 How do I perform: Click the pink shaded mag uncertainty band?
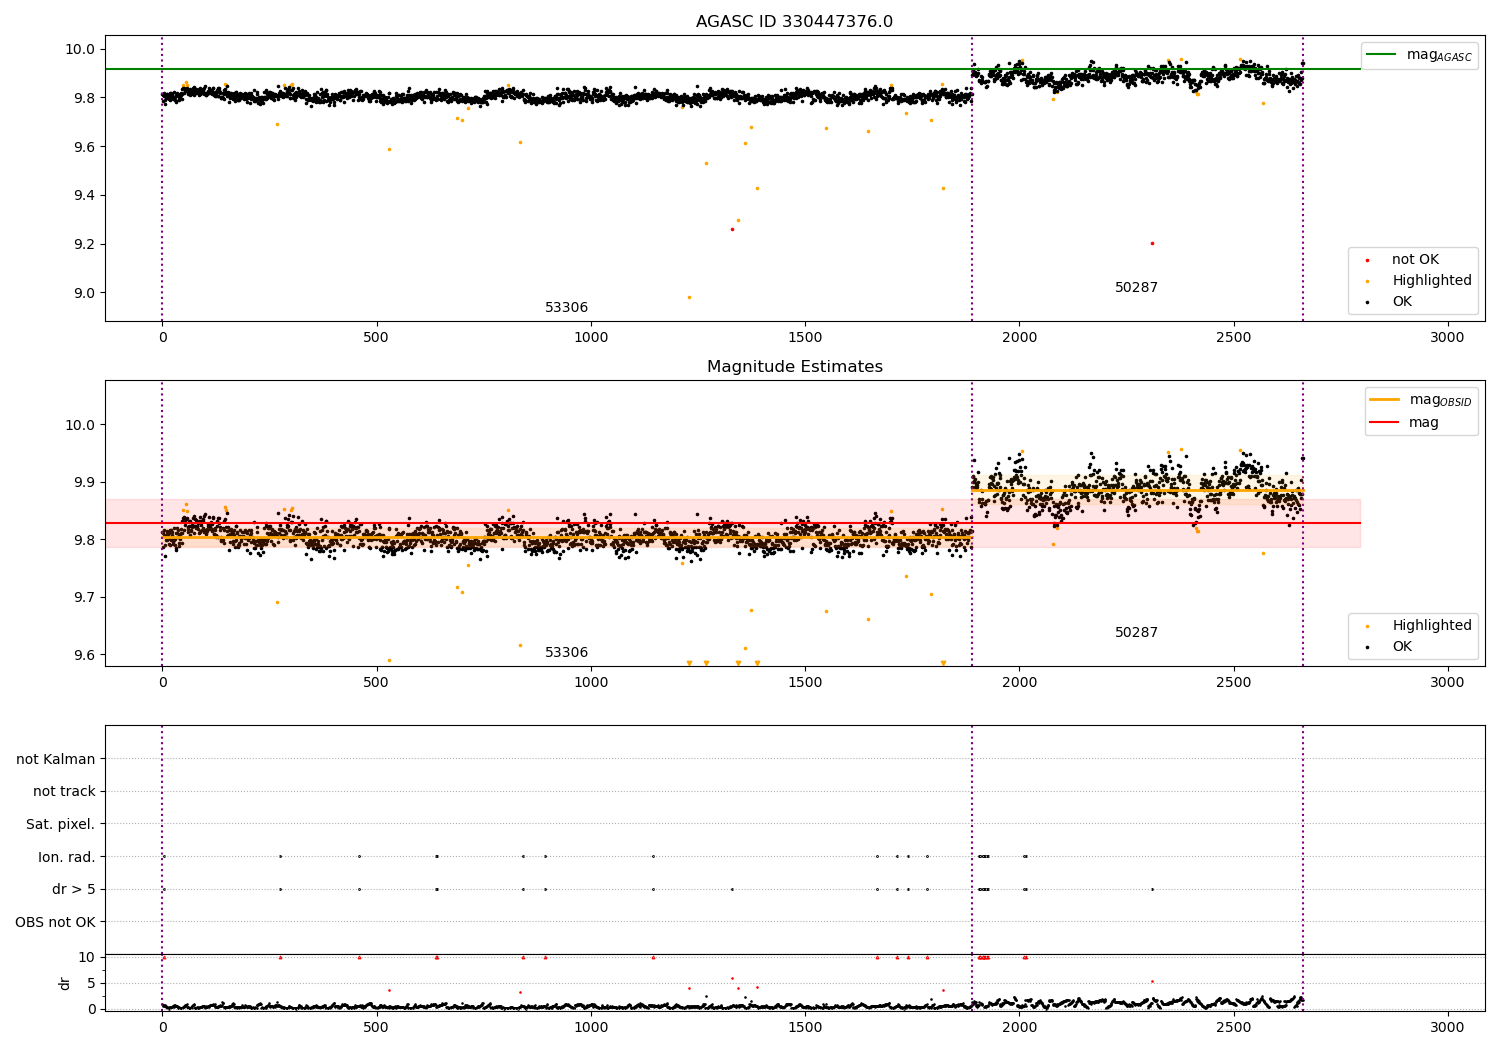[x=732, y=523]
